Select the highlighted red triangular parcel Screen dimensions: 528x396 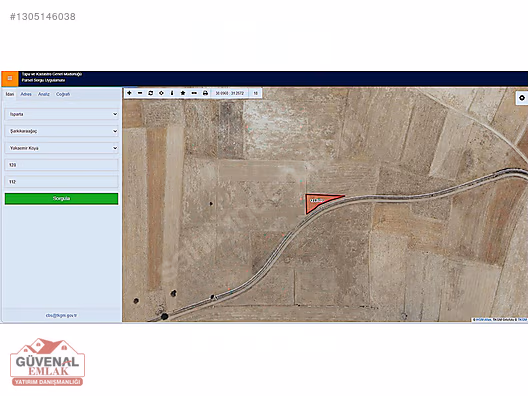(317, 201)
